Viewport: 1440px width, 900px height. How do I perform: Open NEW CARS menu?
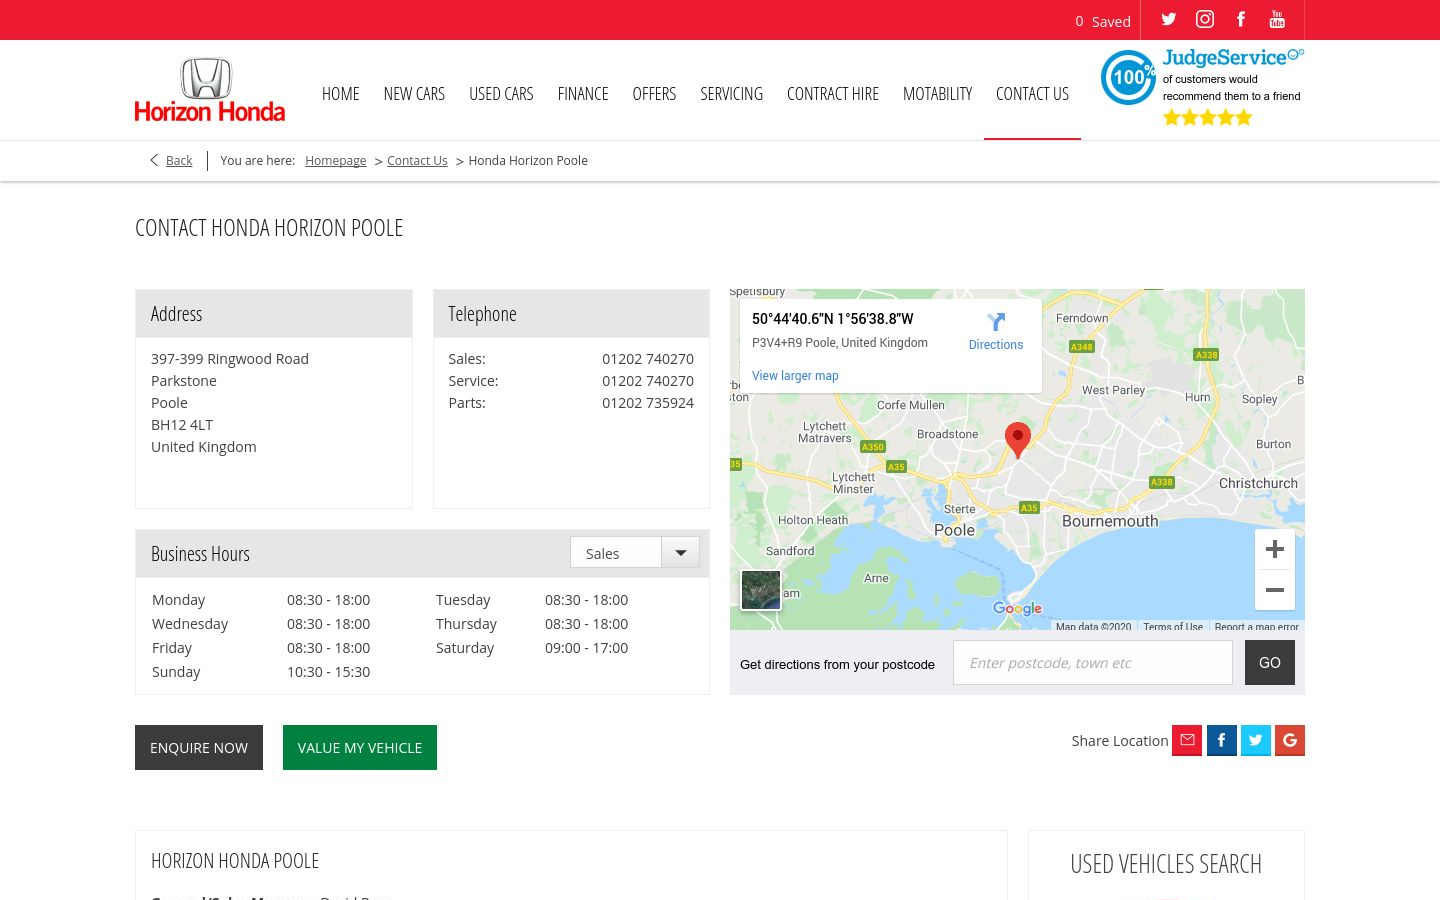tap(414, 93)
